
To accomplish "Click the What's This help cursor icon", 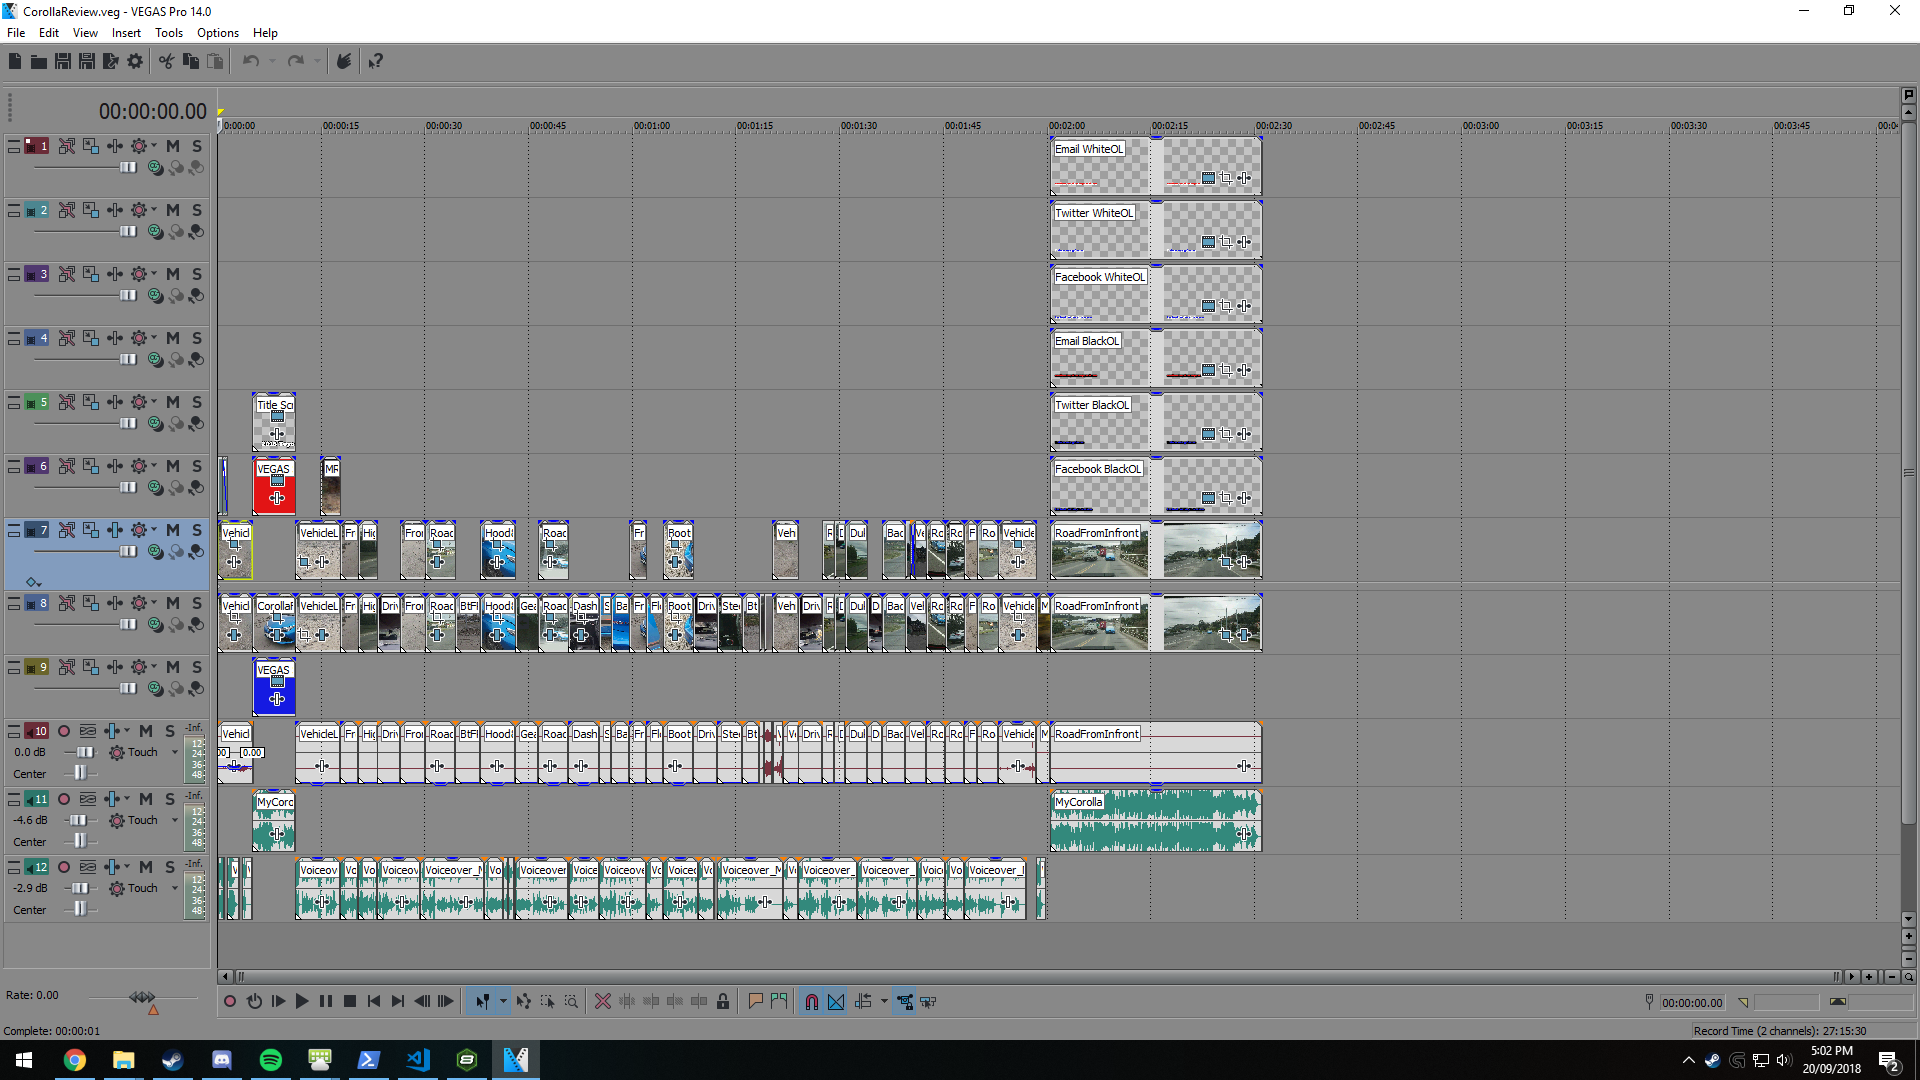I will click(x=375, y=61).
